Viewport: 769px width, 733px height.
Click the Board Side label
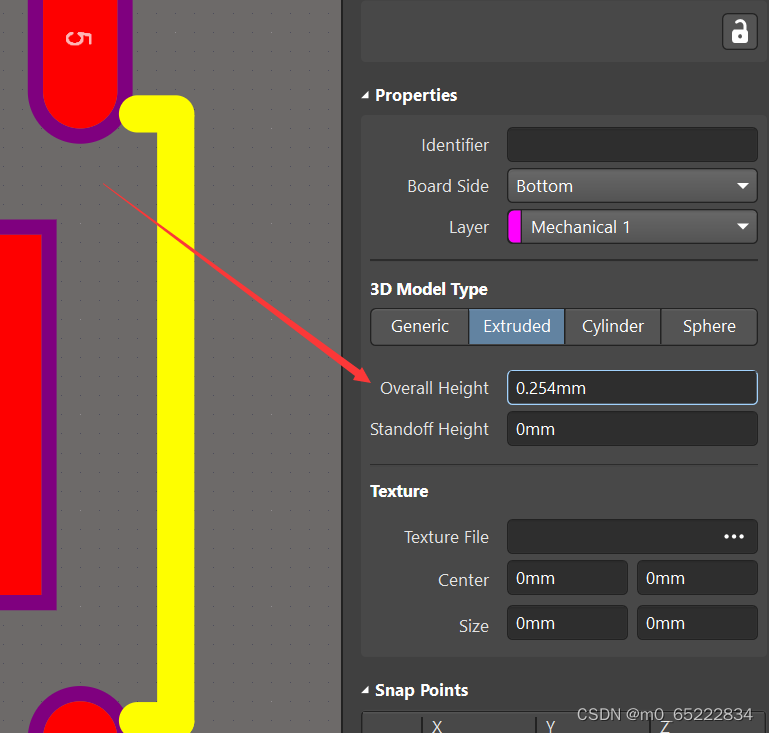[448, 186]
